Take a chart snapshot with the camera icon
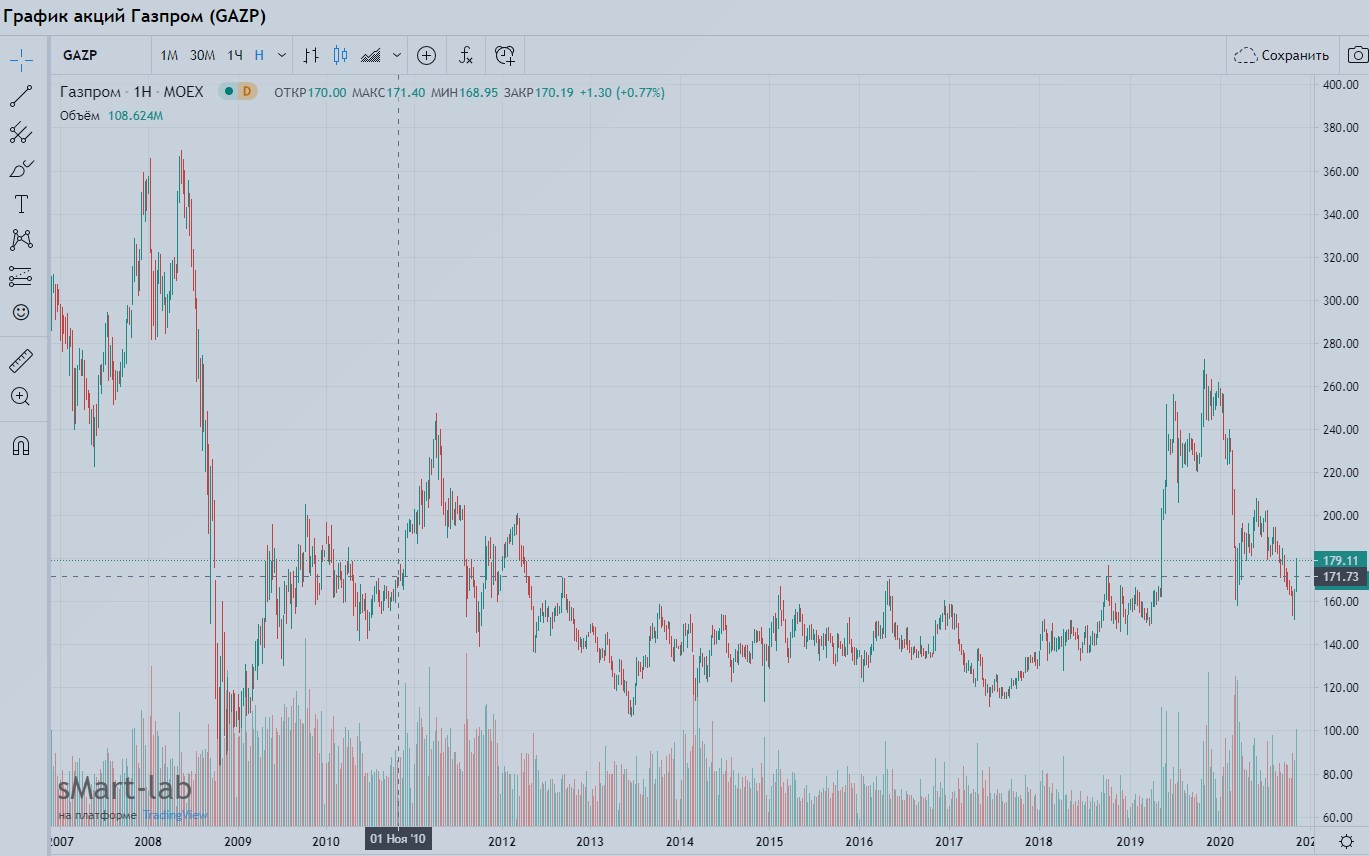This screenshot has height=856, width=1369. [1357, 55]
